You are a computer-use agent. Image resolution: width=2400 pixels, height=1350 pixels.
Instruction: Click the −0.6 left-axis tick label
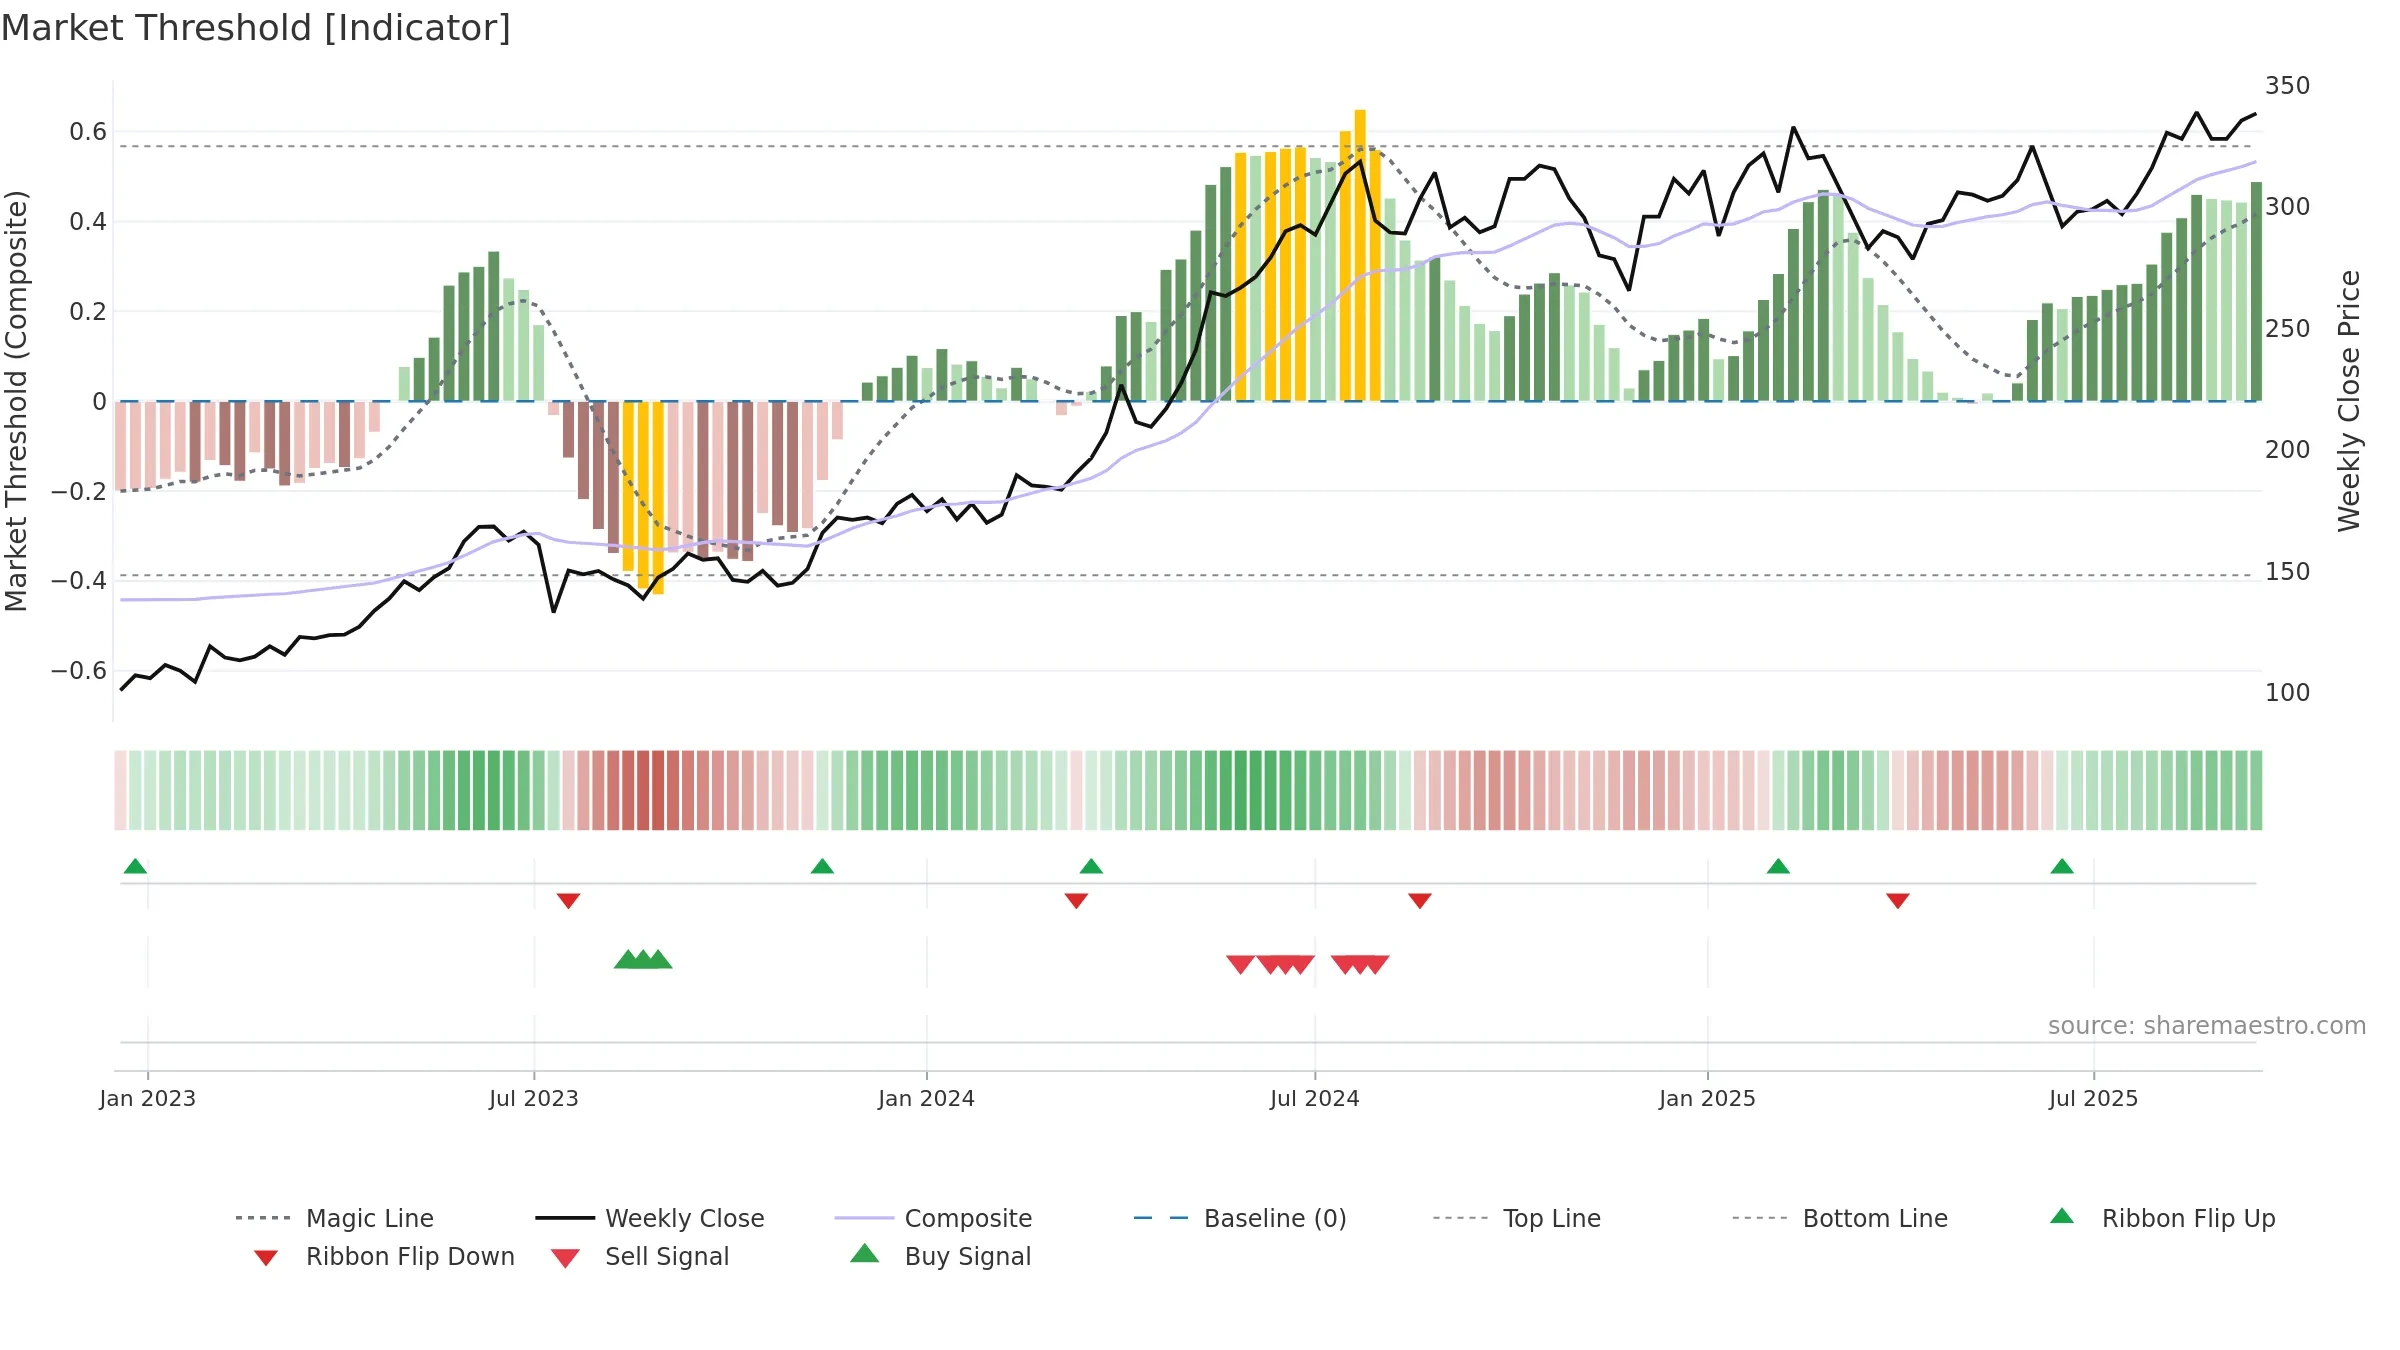pyautogui.click(x=79, y=670)
